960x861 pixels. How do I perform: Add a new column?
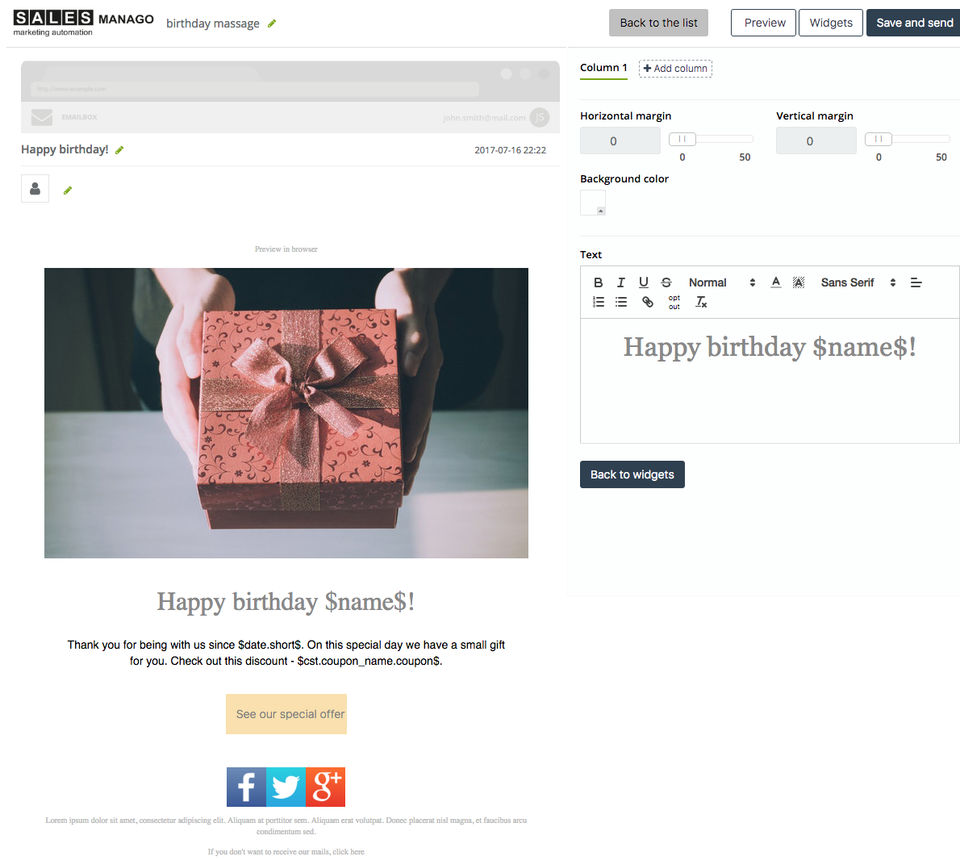click(x=675, y=69)
